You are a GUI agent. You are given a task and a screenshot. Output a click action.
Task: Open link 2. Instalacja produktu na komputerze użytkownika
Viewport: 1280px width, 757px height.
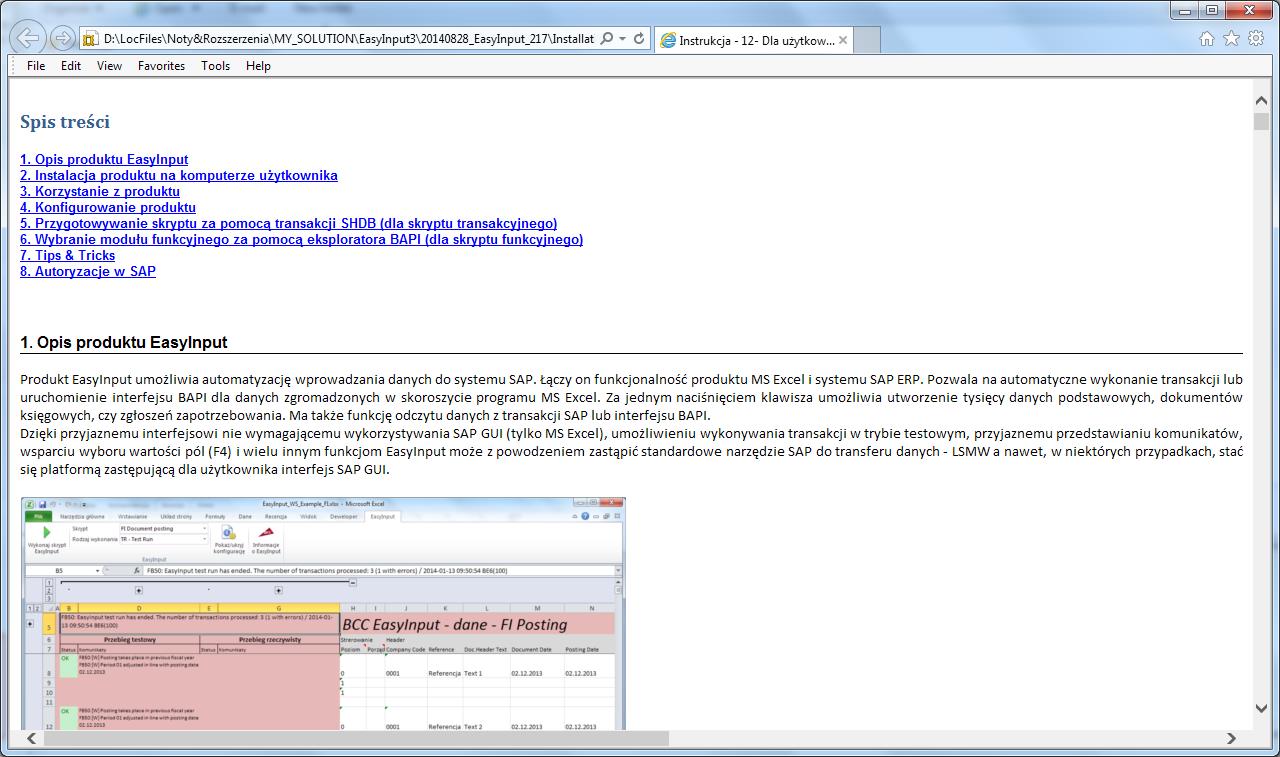pos(179,175)
